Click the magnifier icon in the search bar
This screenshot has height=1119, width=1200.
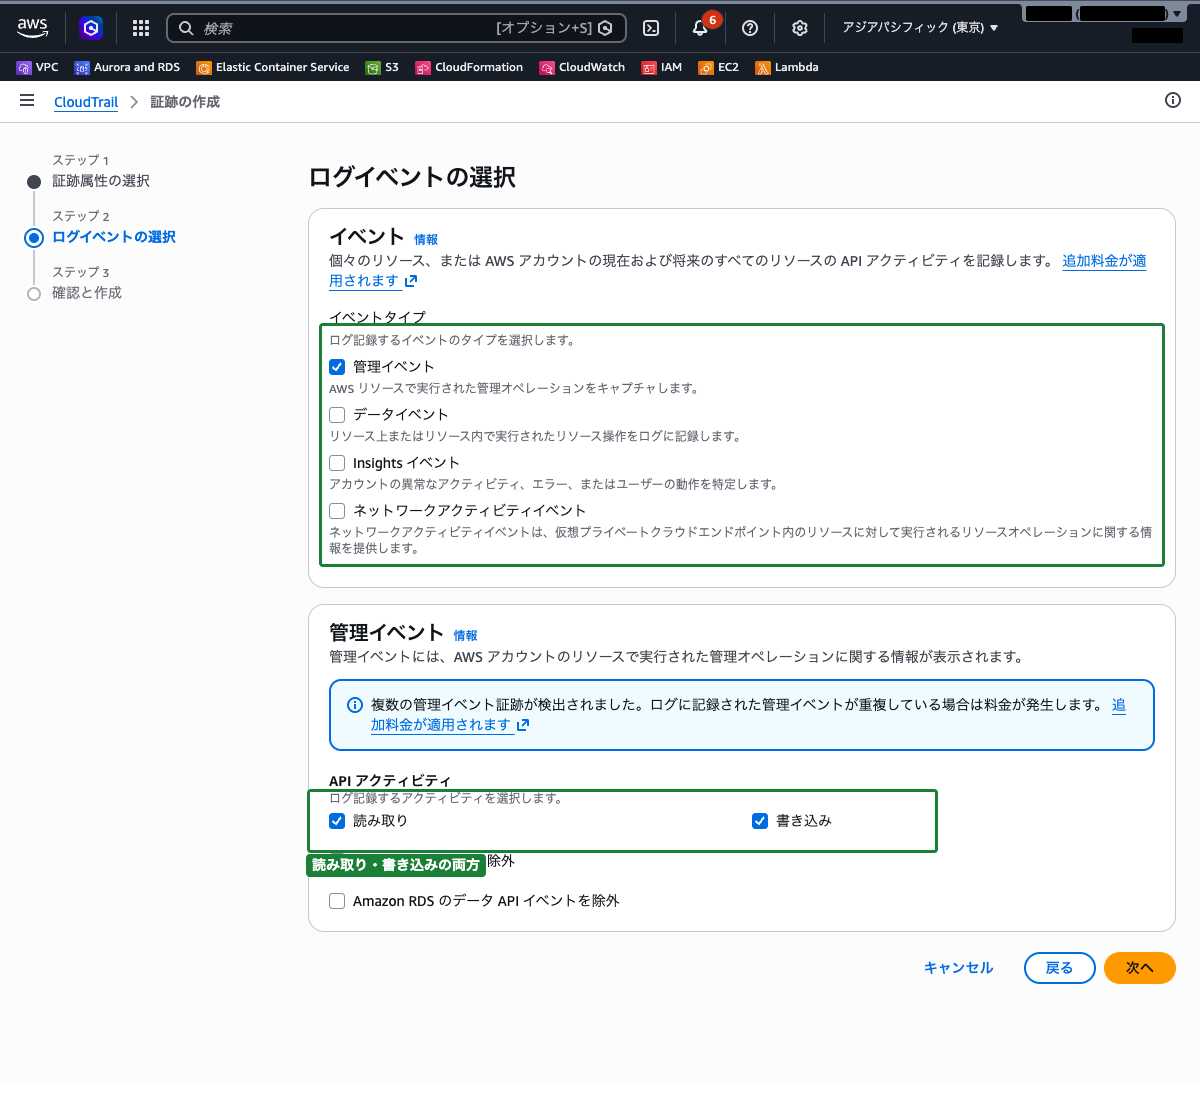186,28
